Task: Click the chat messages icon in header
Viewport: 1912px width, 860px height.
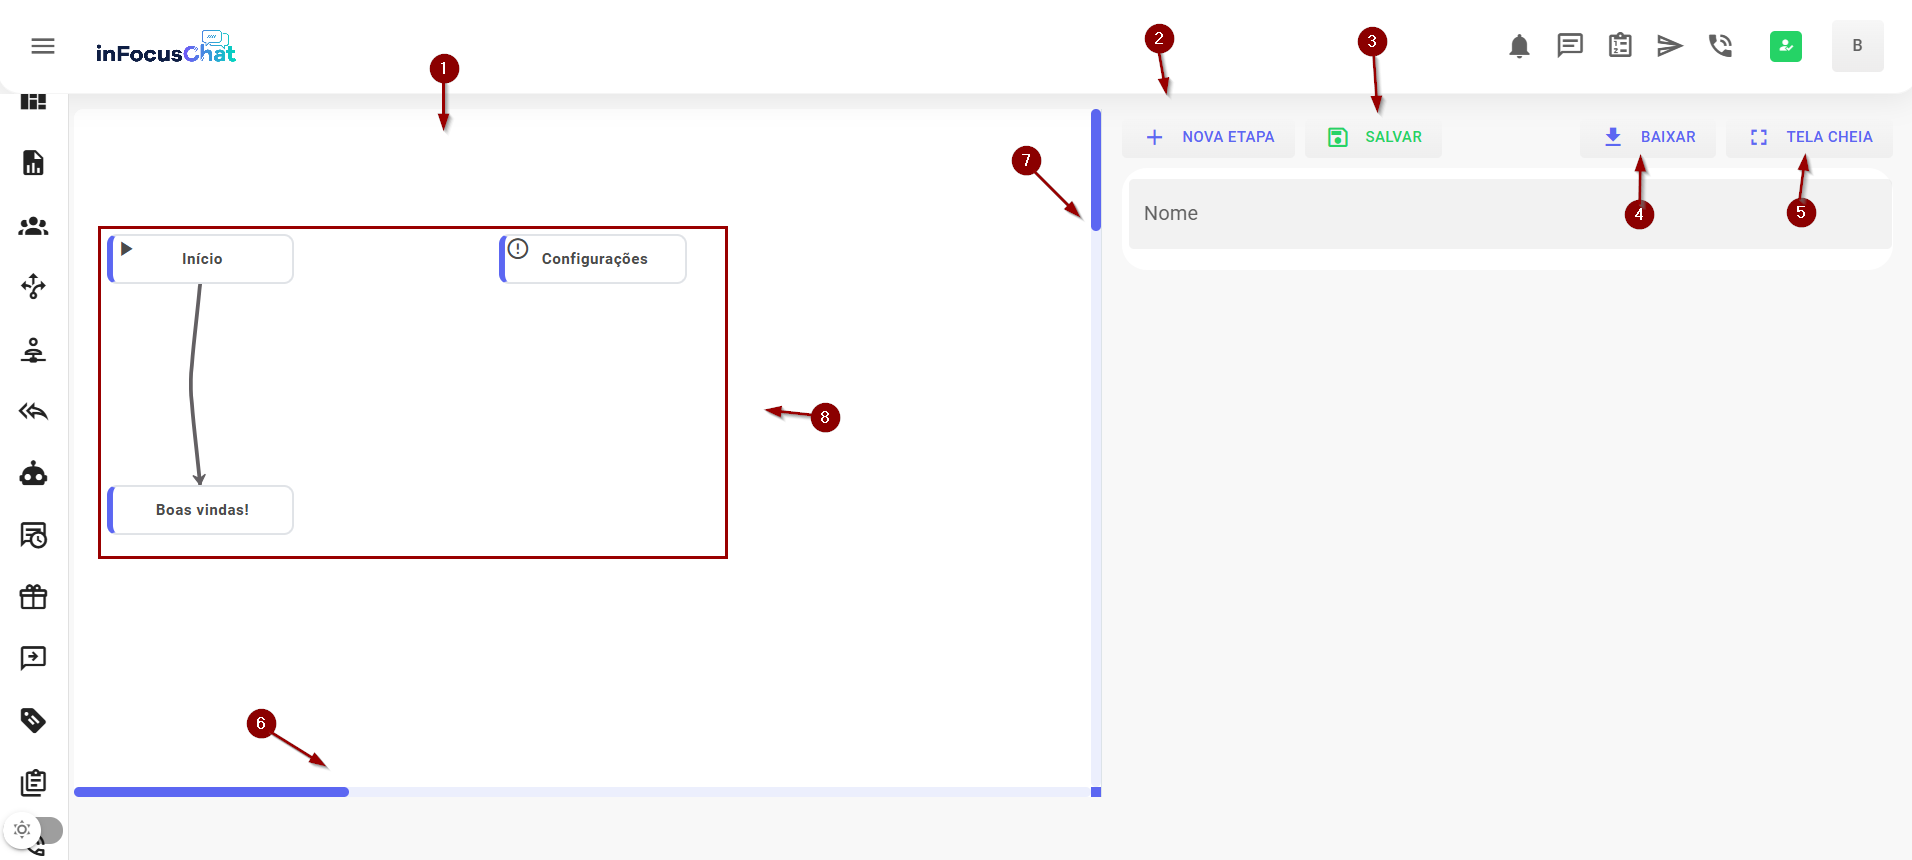Action: coord(1569,46)
